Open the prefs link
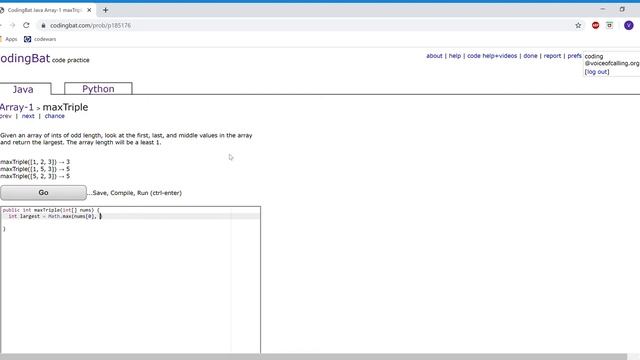Viewport: 640px width, 360px height. (574, 56)
